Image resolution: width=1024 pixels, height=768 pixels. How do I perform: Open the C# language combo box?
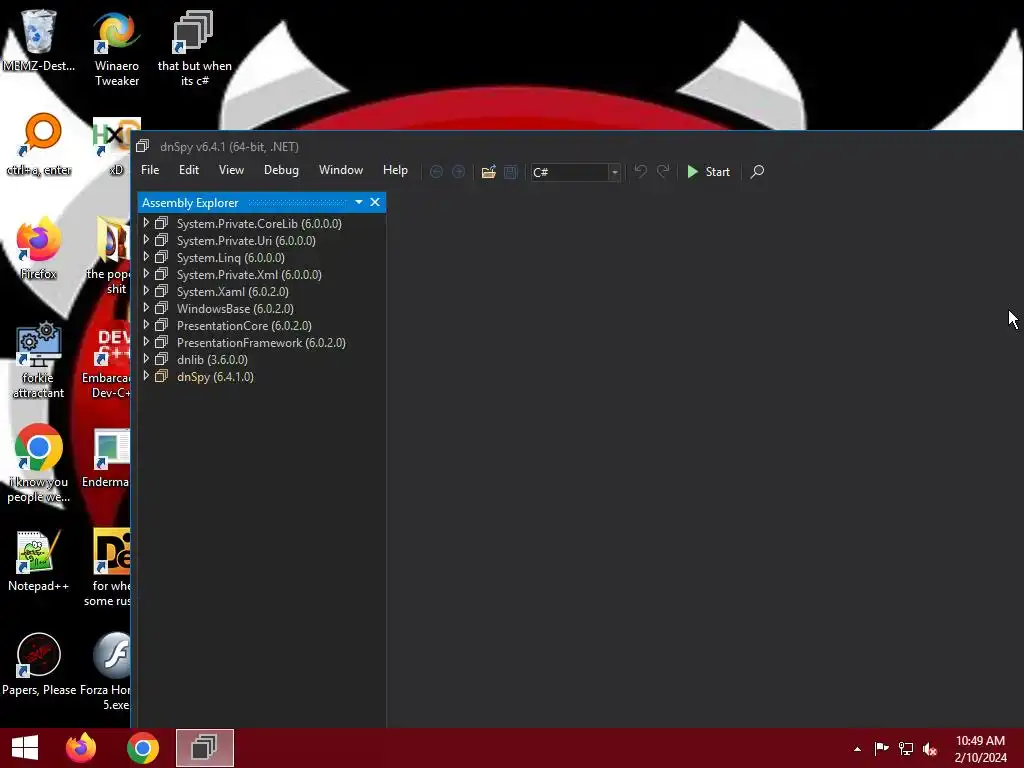click(575, 172)
